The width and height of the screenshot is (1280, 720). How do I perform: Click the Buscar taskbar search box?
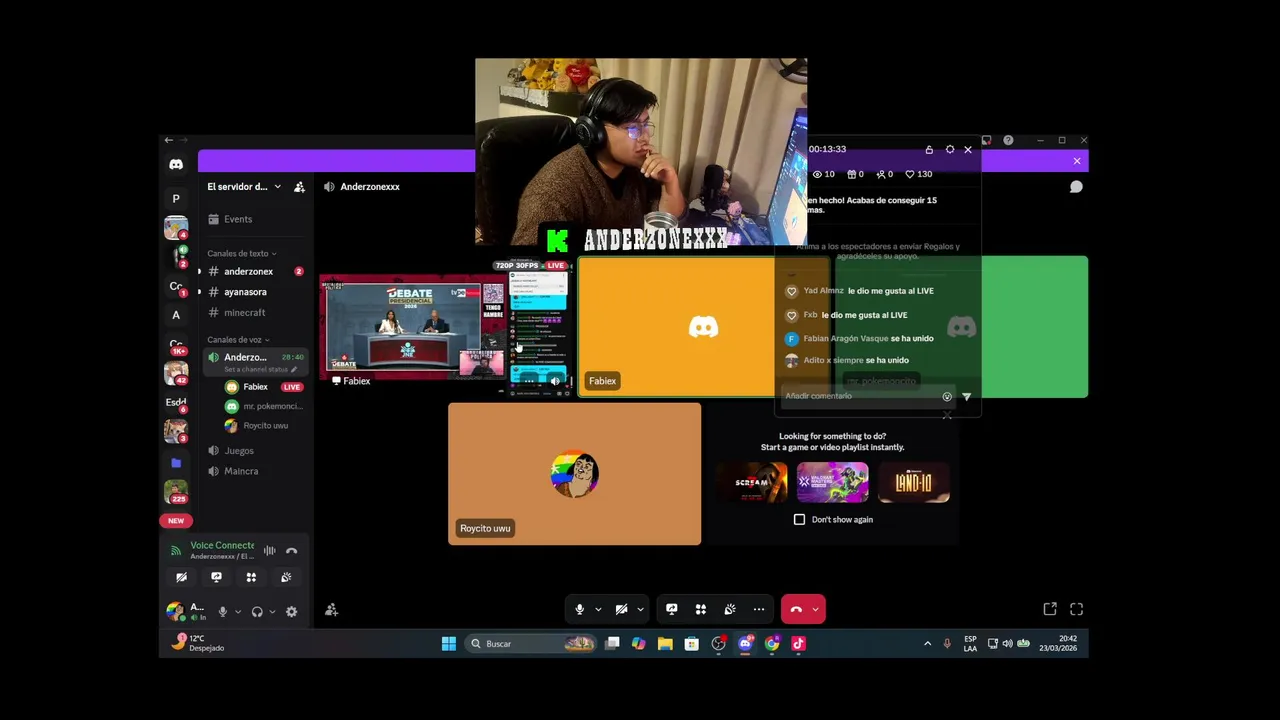532,644
